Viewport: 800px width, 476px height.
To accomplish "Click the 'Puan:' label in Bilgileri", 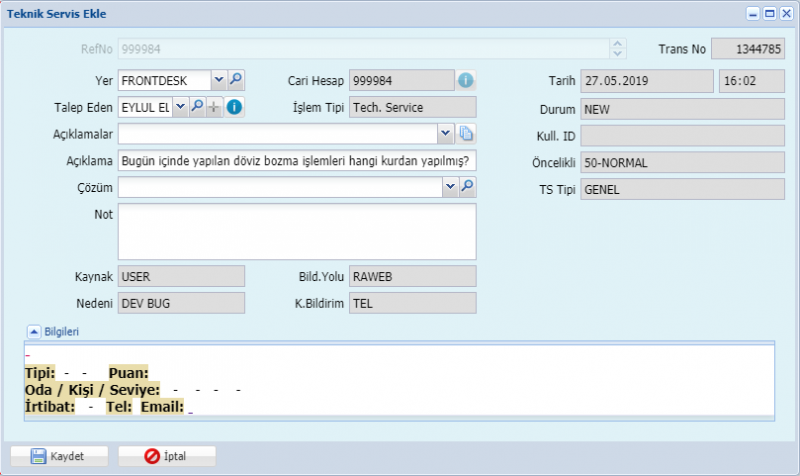I will [128, 373].
